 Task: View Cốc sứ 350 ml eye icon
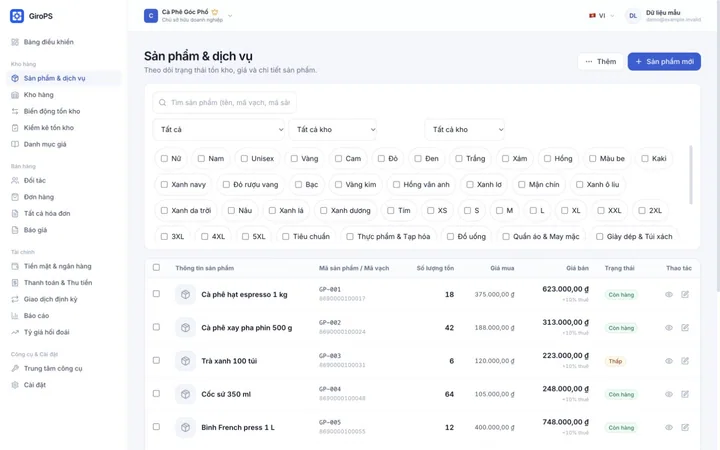coord(669,394)
